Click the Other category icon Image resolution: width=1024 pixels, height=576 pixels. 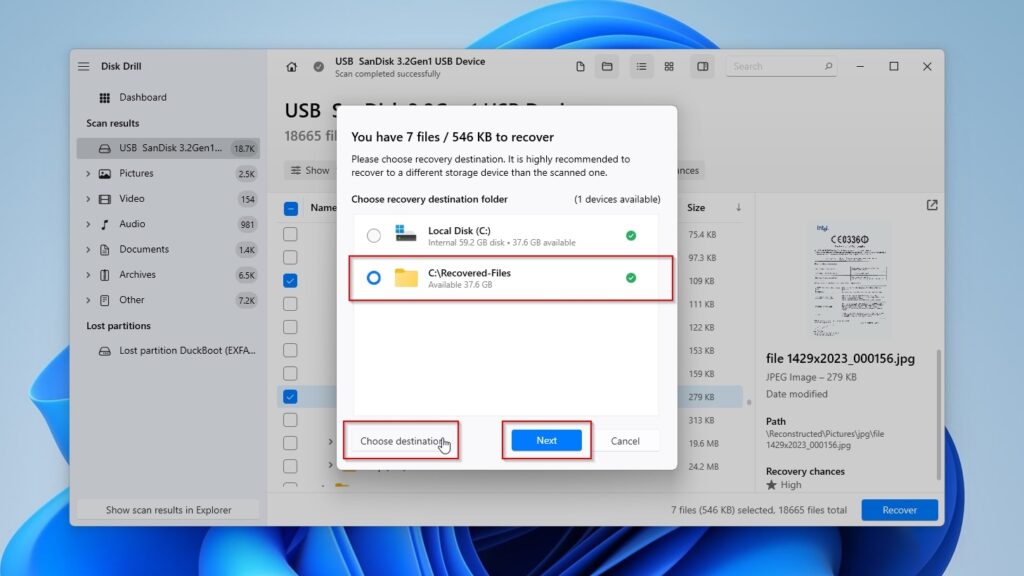pyautogui.click(x=104, y=300)
